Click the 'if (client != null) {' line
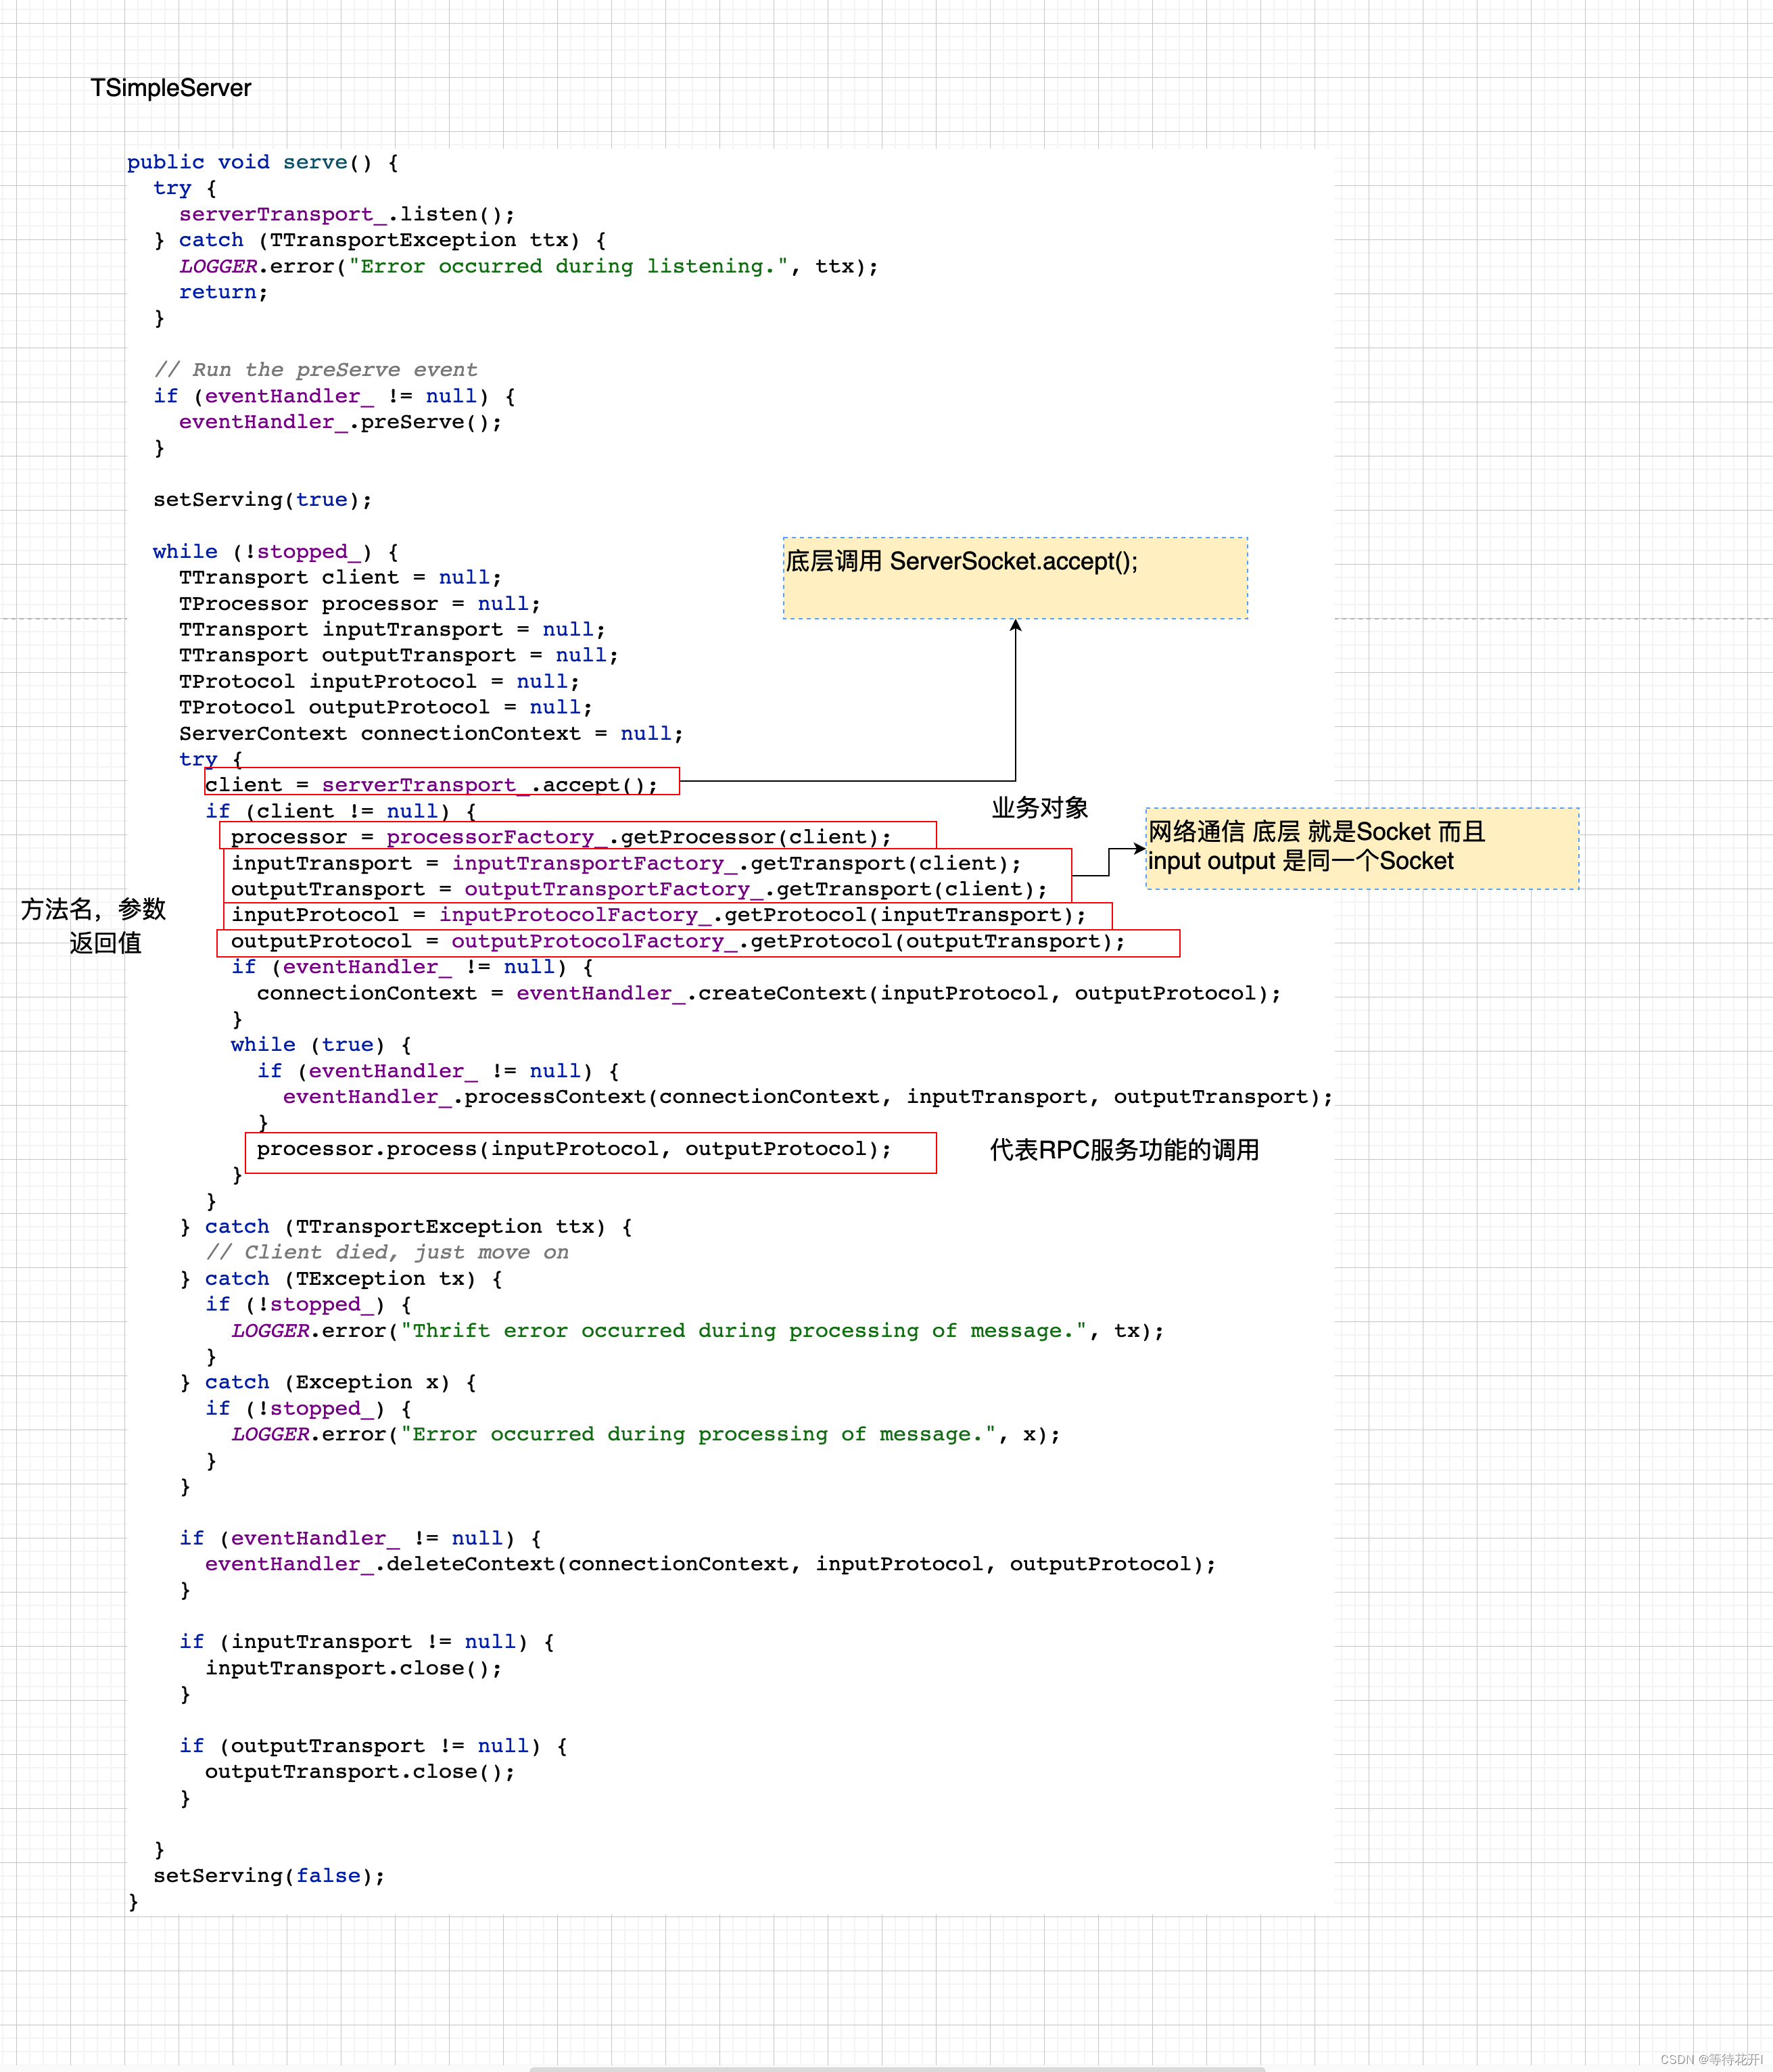1773x2072 pixels. (x=341, y=811)
